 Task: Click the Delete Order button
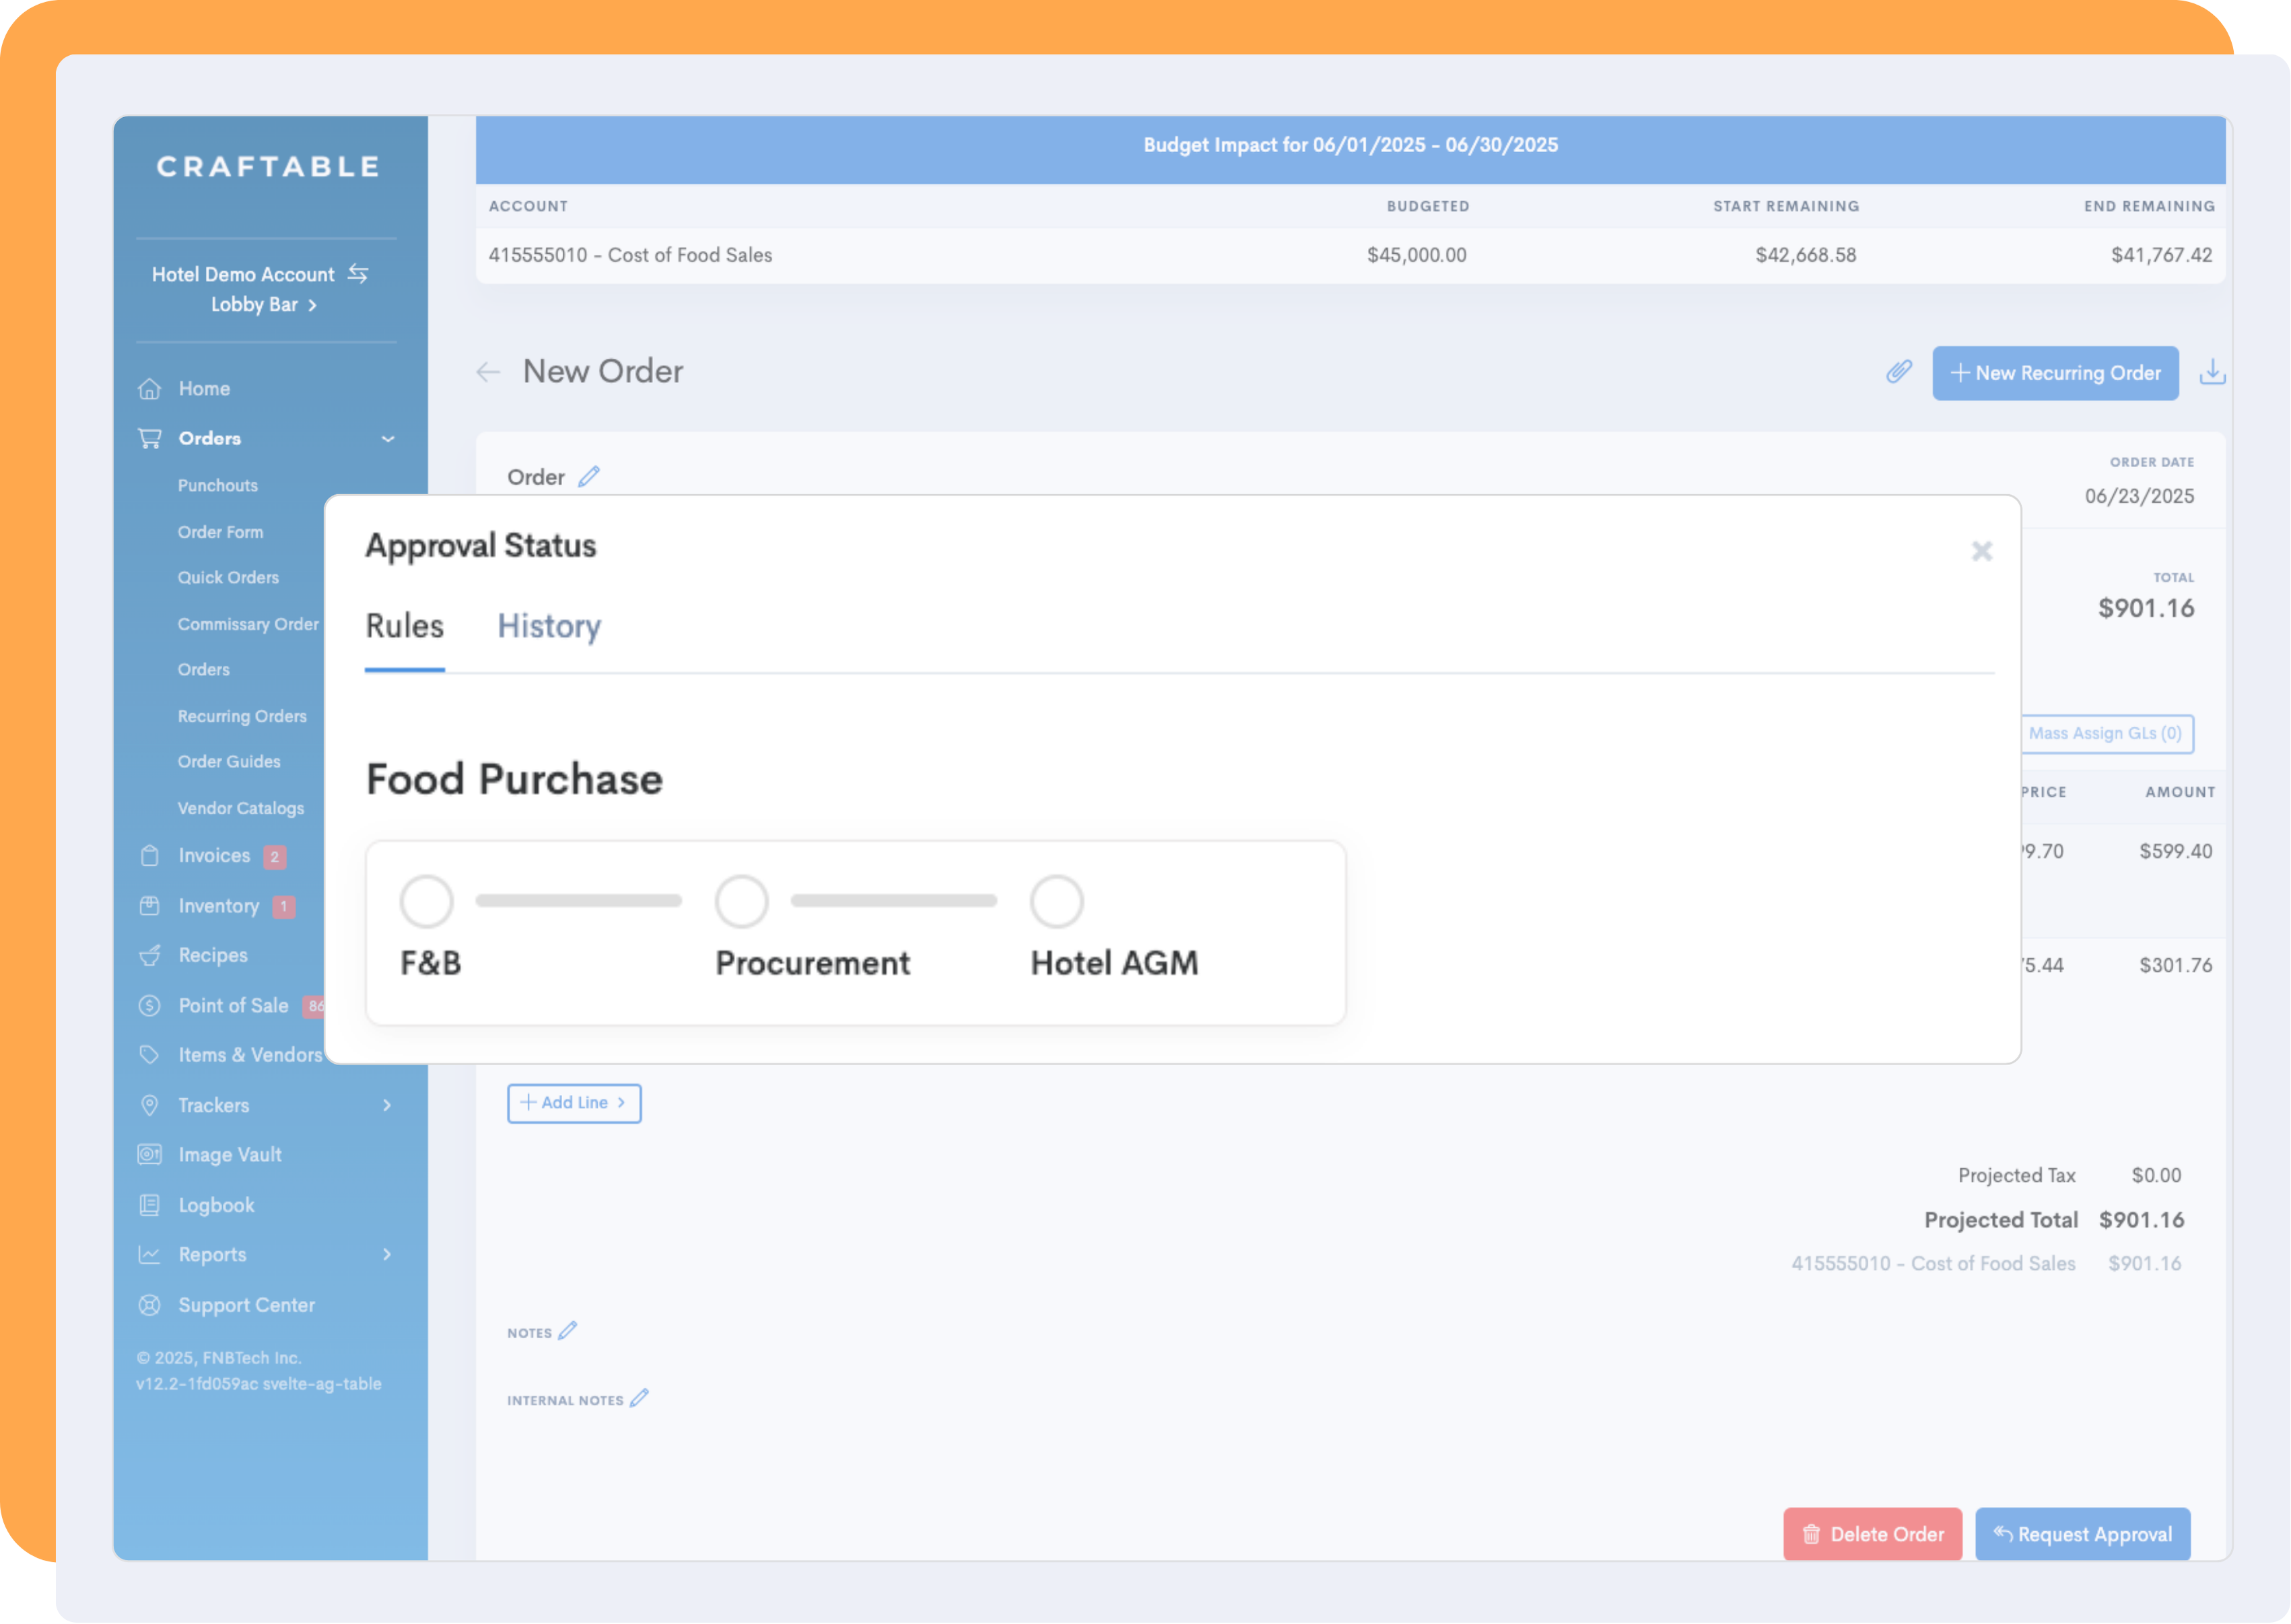tap(1873, 1534)
